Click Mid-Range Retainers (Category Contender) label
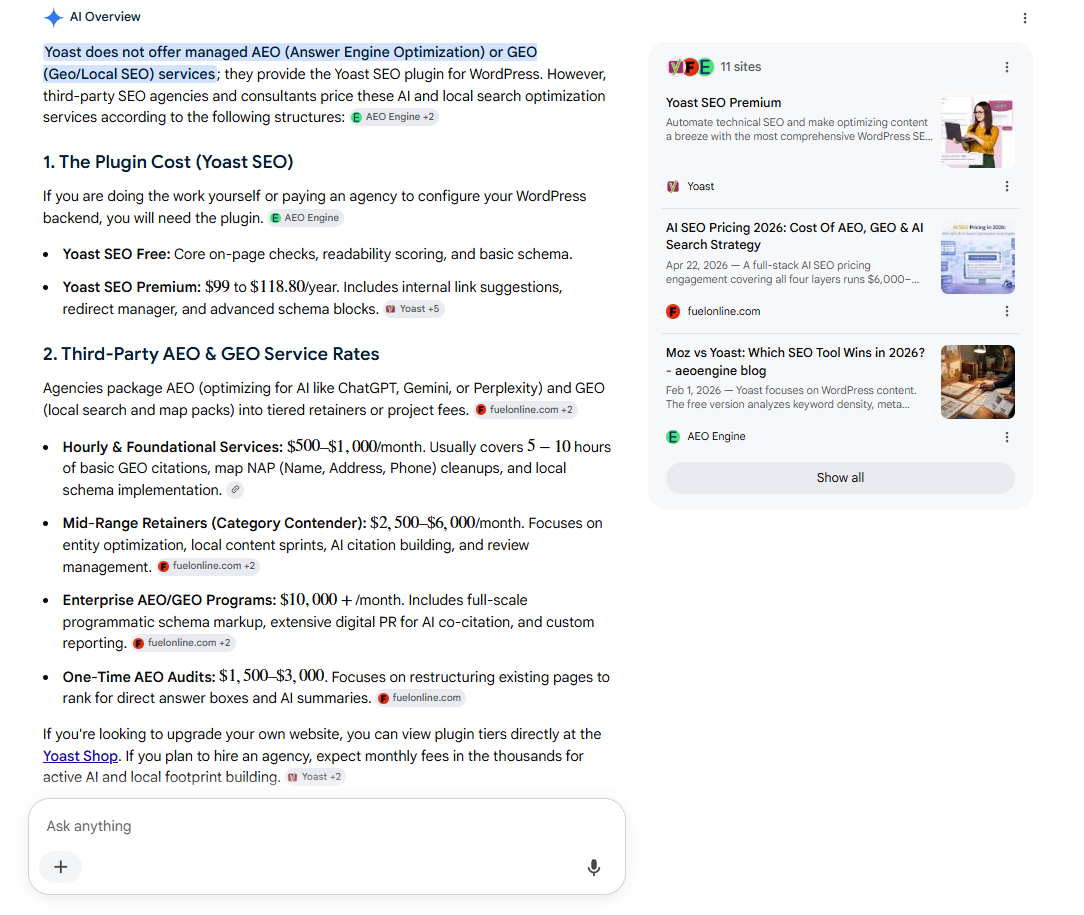The height and width of the screenshot is (915, 1084). 214,523
